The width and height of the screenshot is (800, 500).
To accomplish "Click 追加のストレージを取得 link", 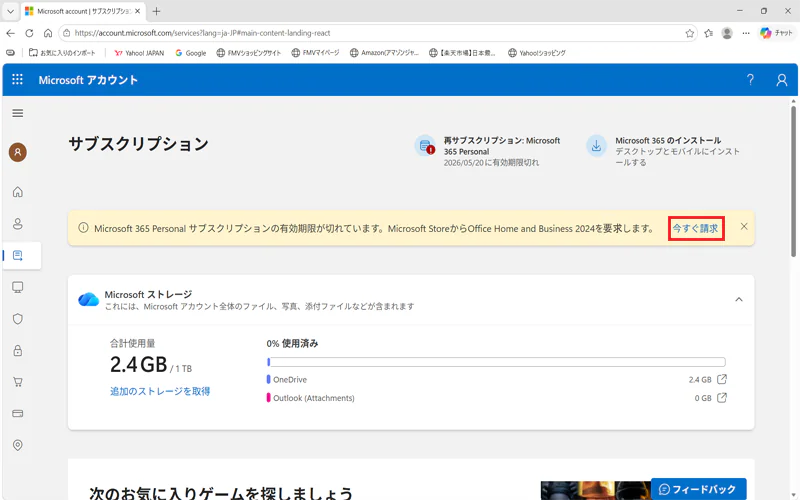I will pyautogui.click(x=160, y=391).
